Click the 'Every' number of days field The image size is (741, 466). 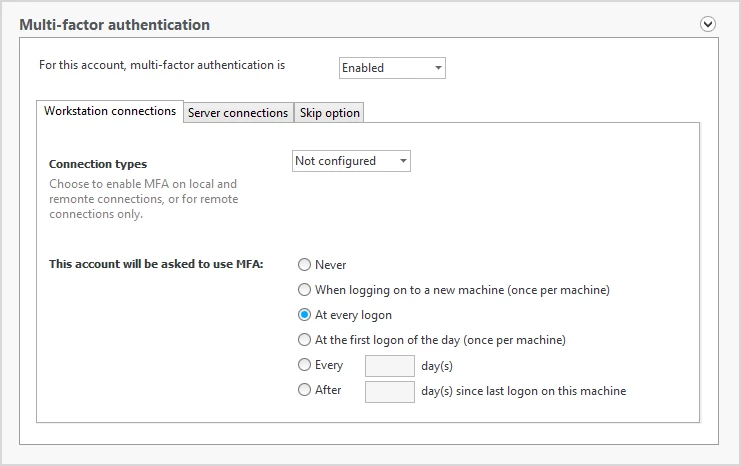(390, 366)
